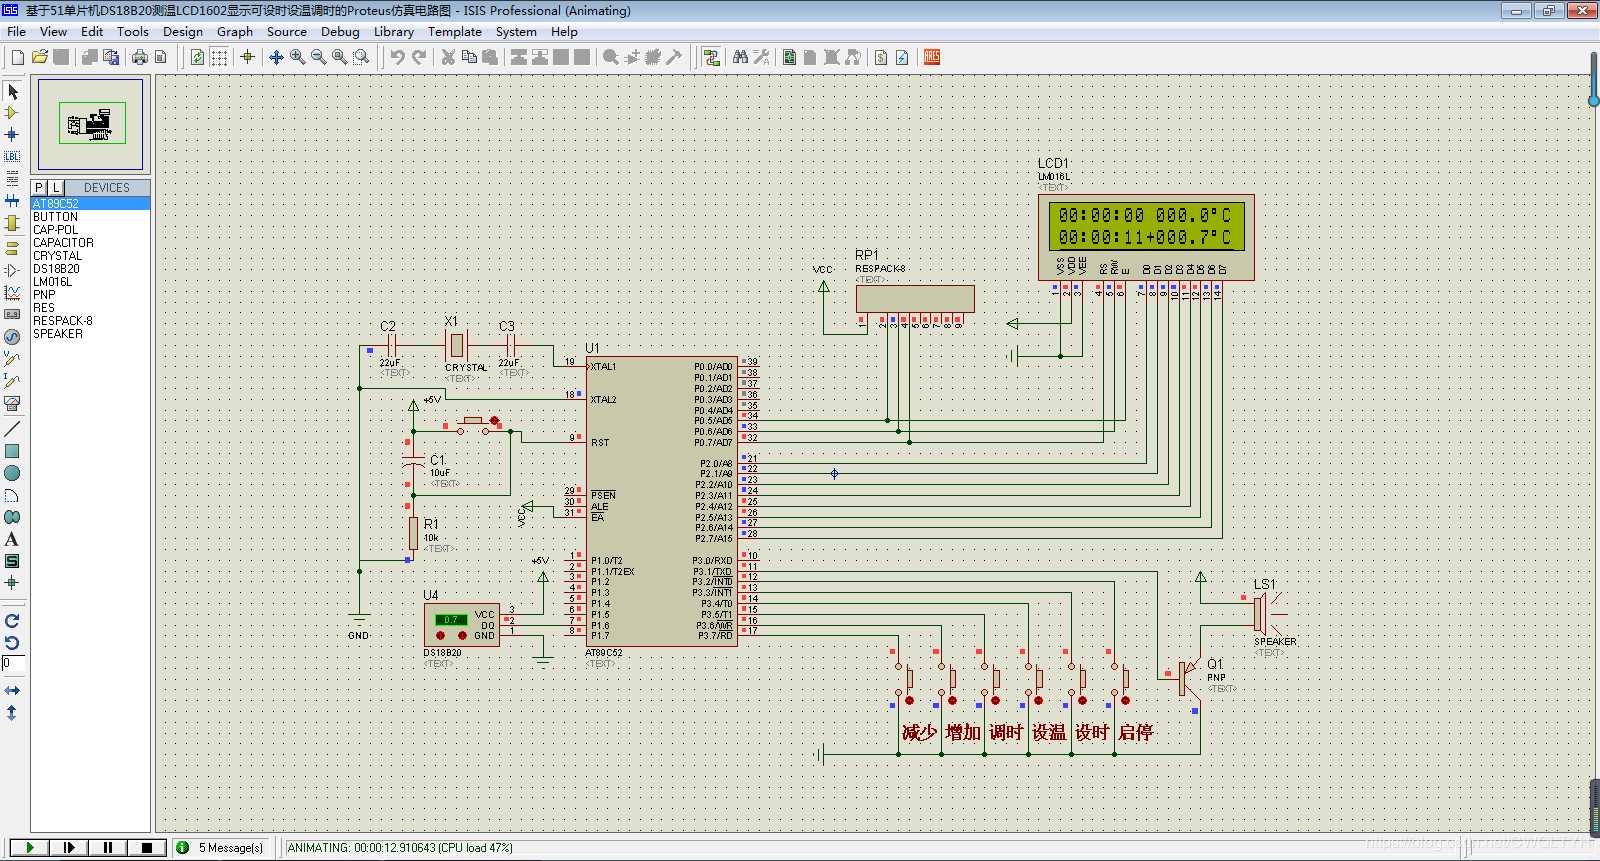Click the horizontal mirror (X-flip) icon
Screen dimensions: 1600x861
pos(12,690)
